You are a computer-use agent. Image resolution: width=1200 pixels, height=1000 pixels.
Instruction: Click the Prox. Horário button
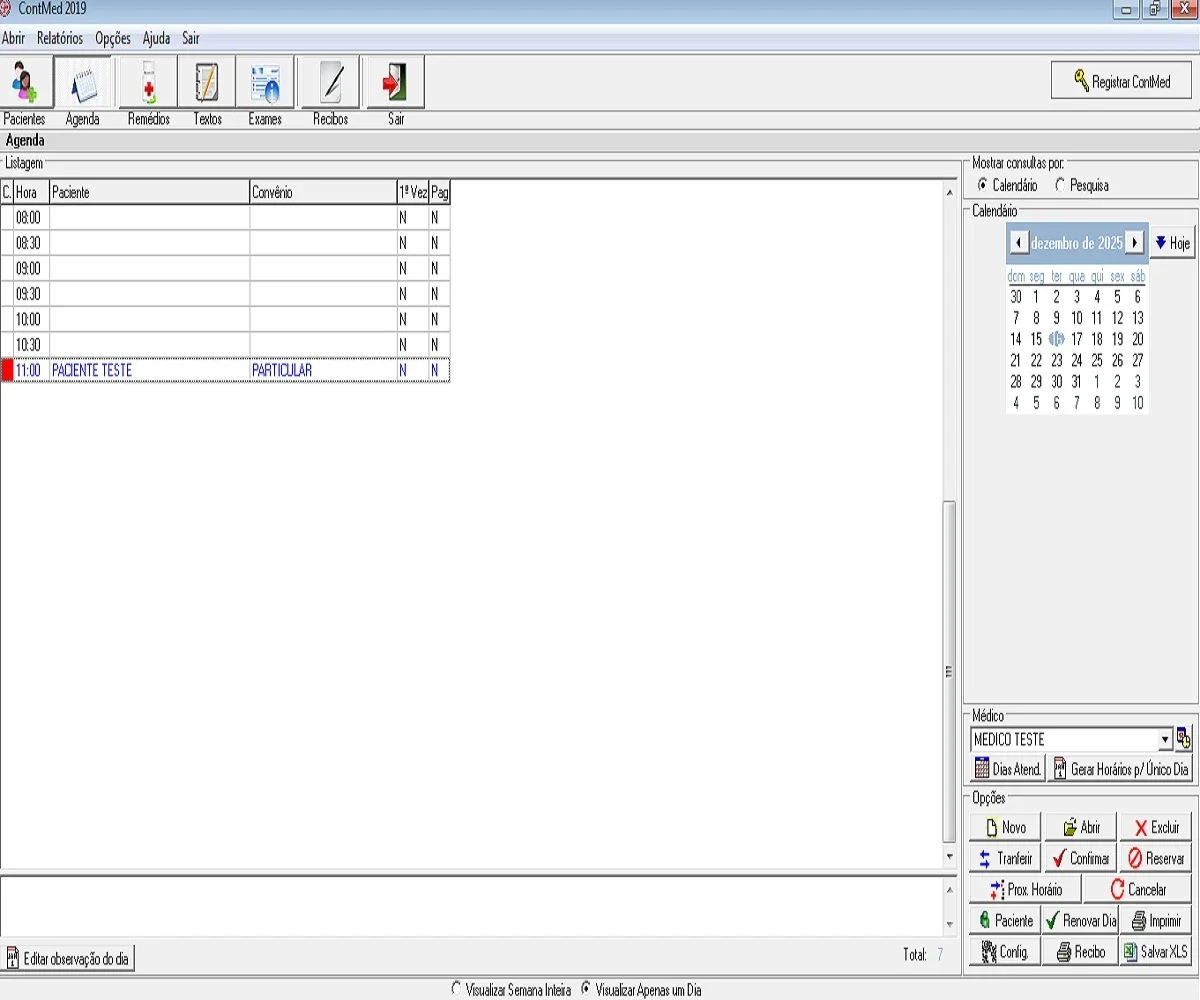(x=1025, y=890)
